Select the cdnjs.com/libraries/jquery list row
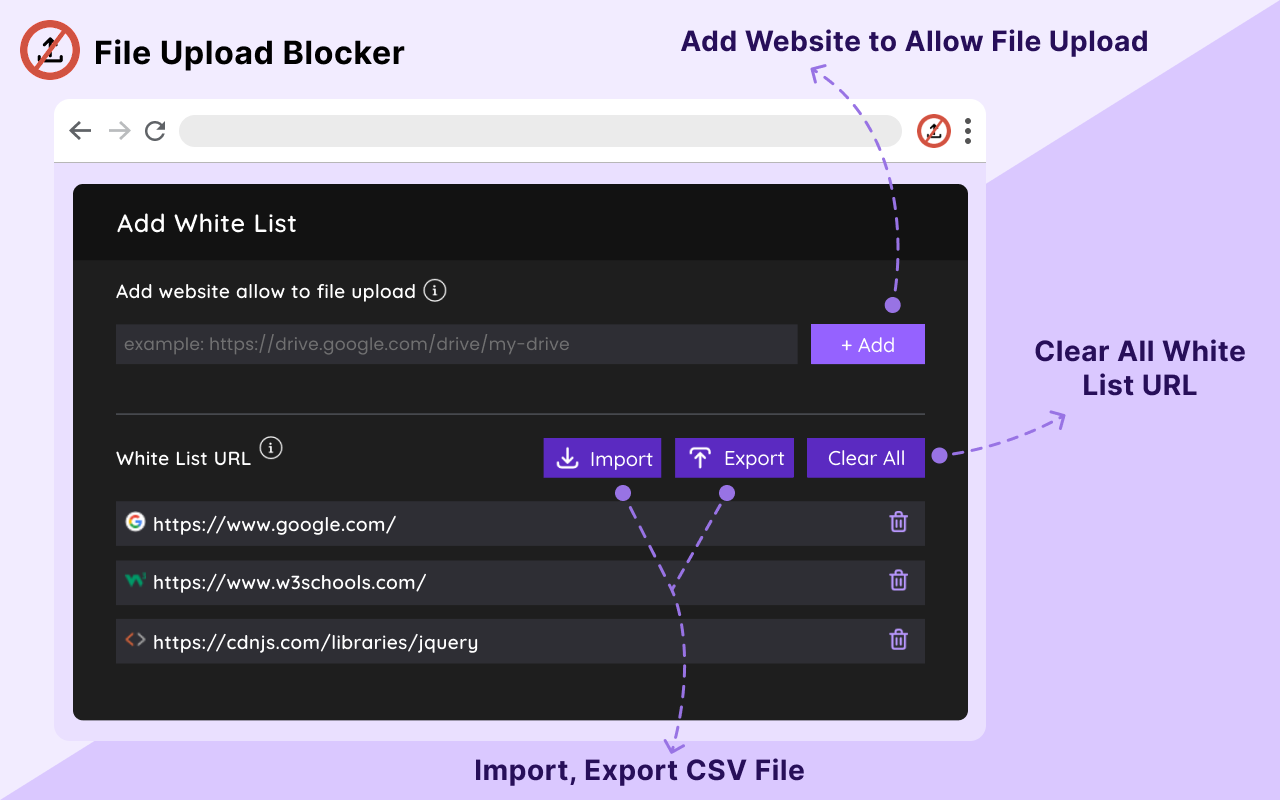 point(500,641)
